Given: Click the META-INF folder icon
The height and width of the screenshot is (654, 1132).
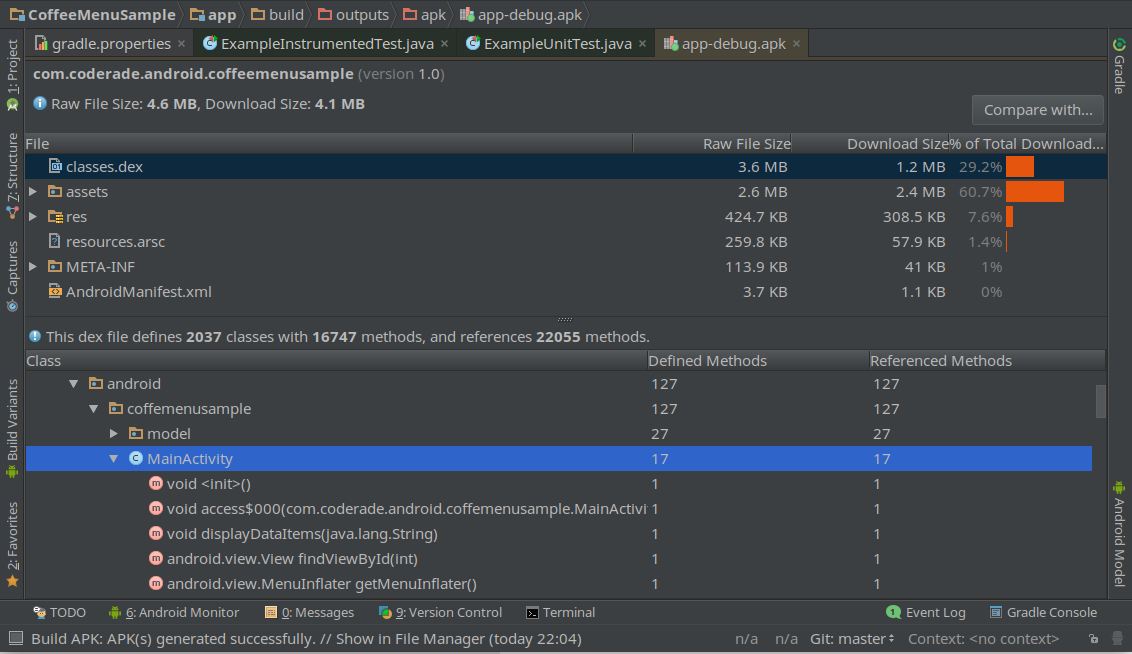Looking at the screenshot, I should point(55,266).
